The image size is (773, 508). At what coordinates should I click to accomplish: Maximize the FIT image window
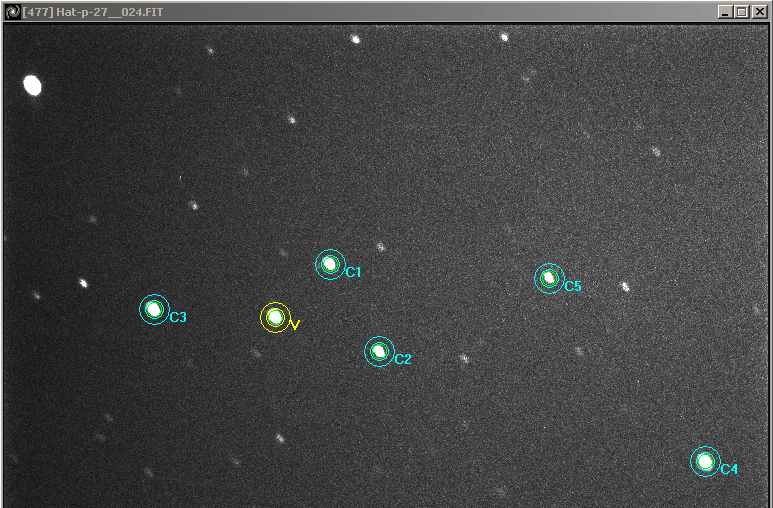741,11
